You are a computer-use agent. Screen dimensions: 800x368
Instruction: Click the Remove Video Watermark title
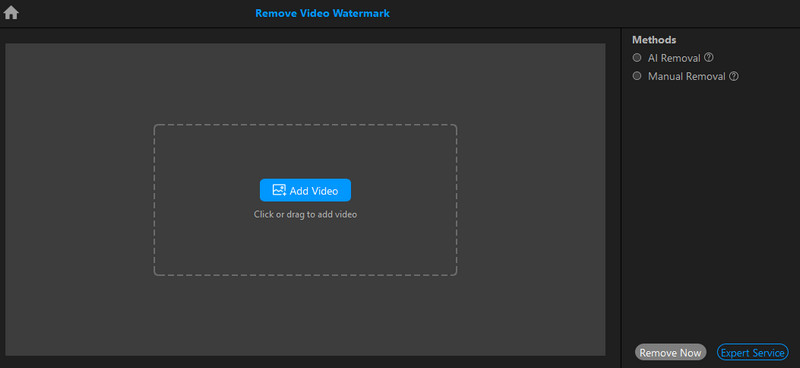point(322,13)
